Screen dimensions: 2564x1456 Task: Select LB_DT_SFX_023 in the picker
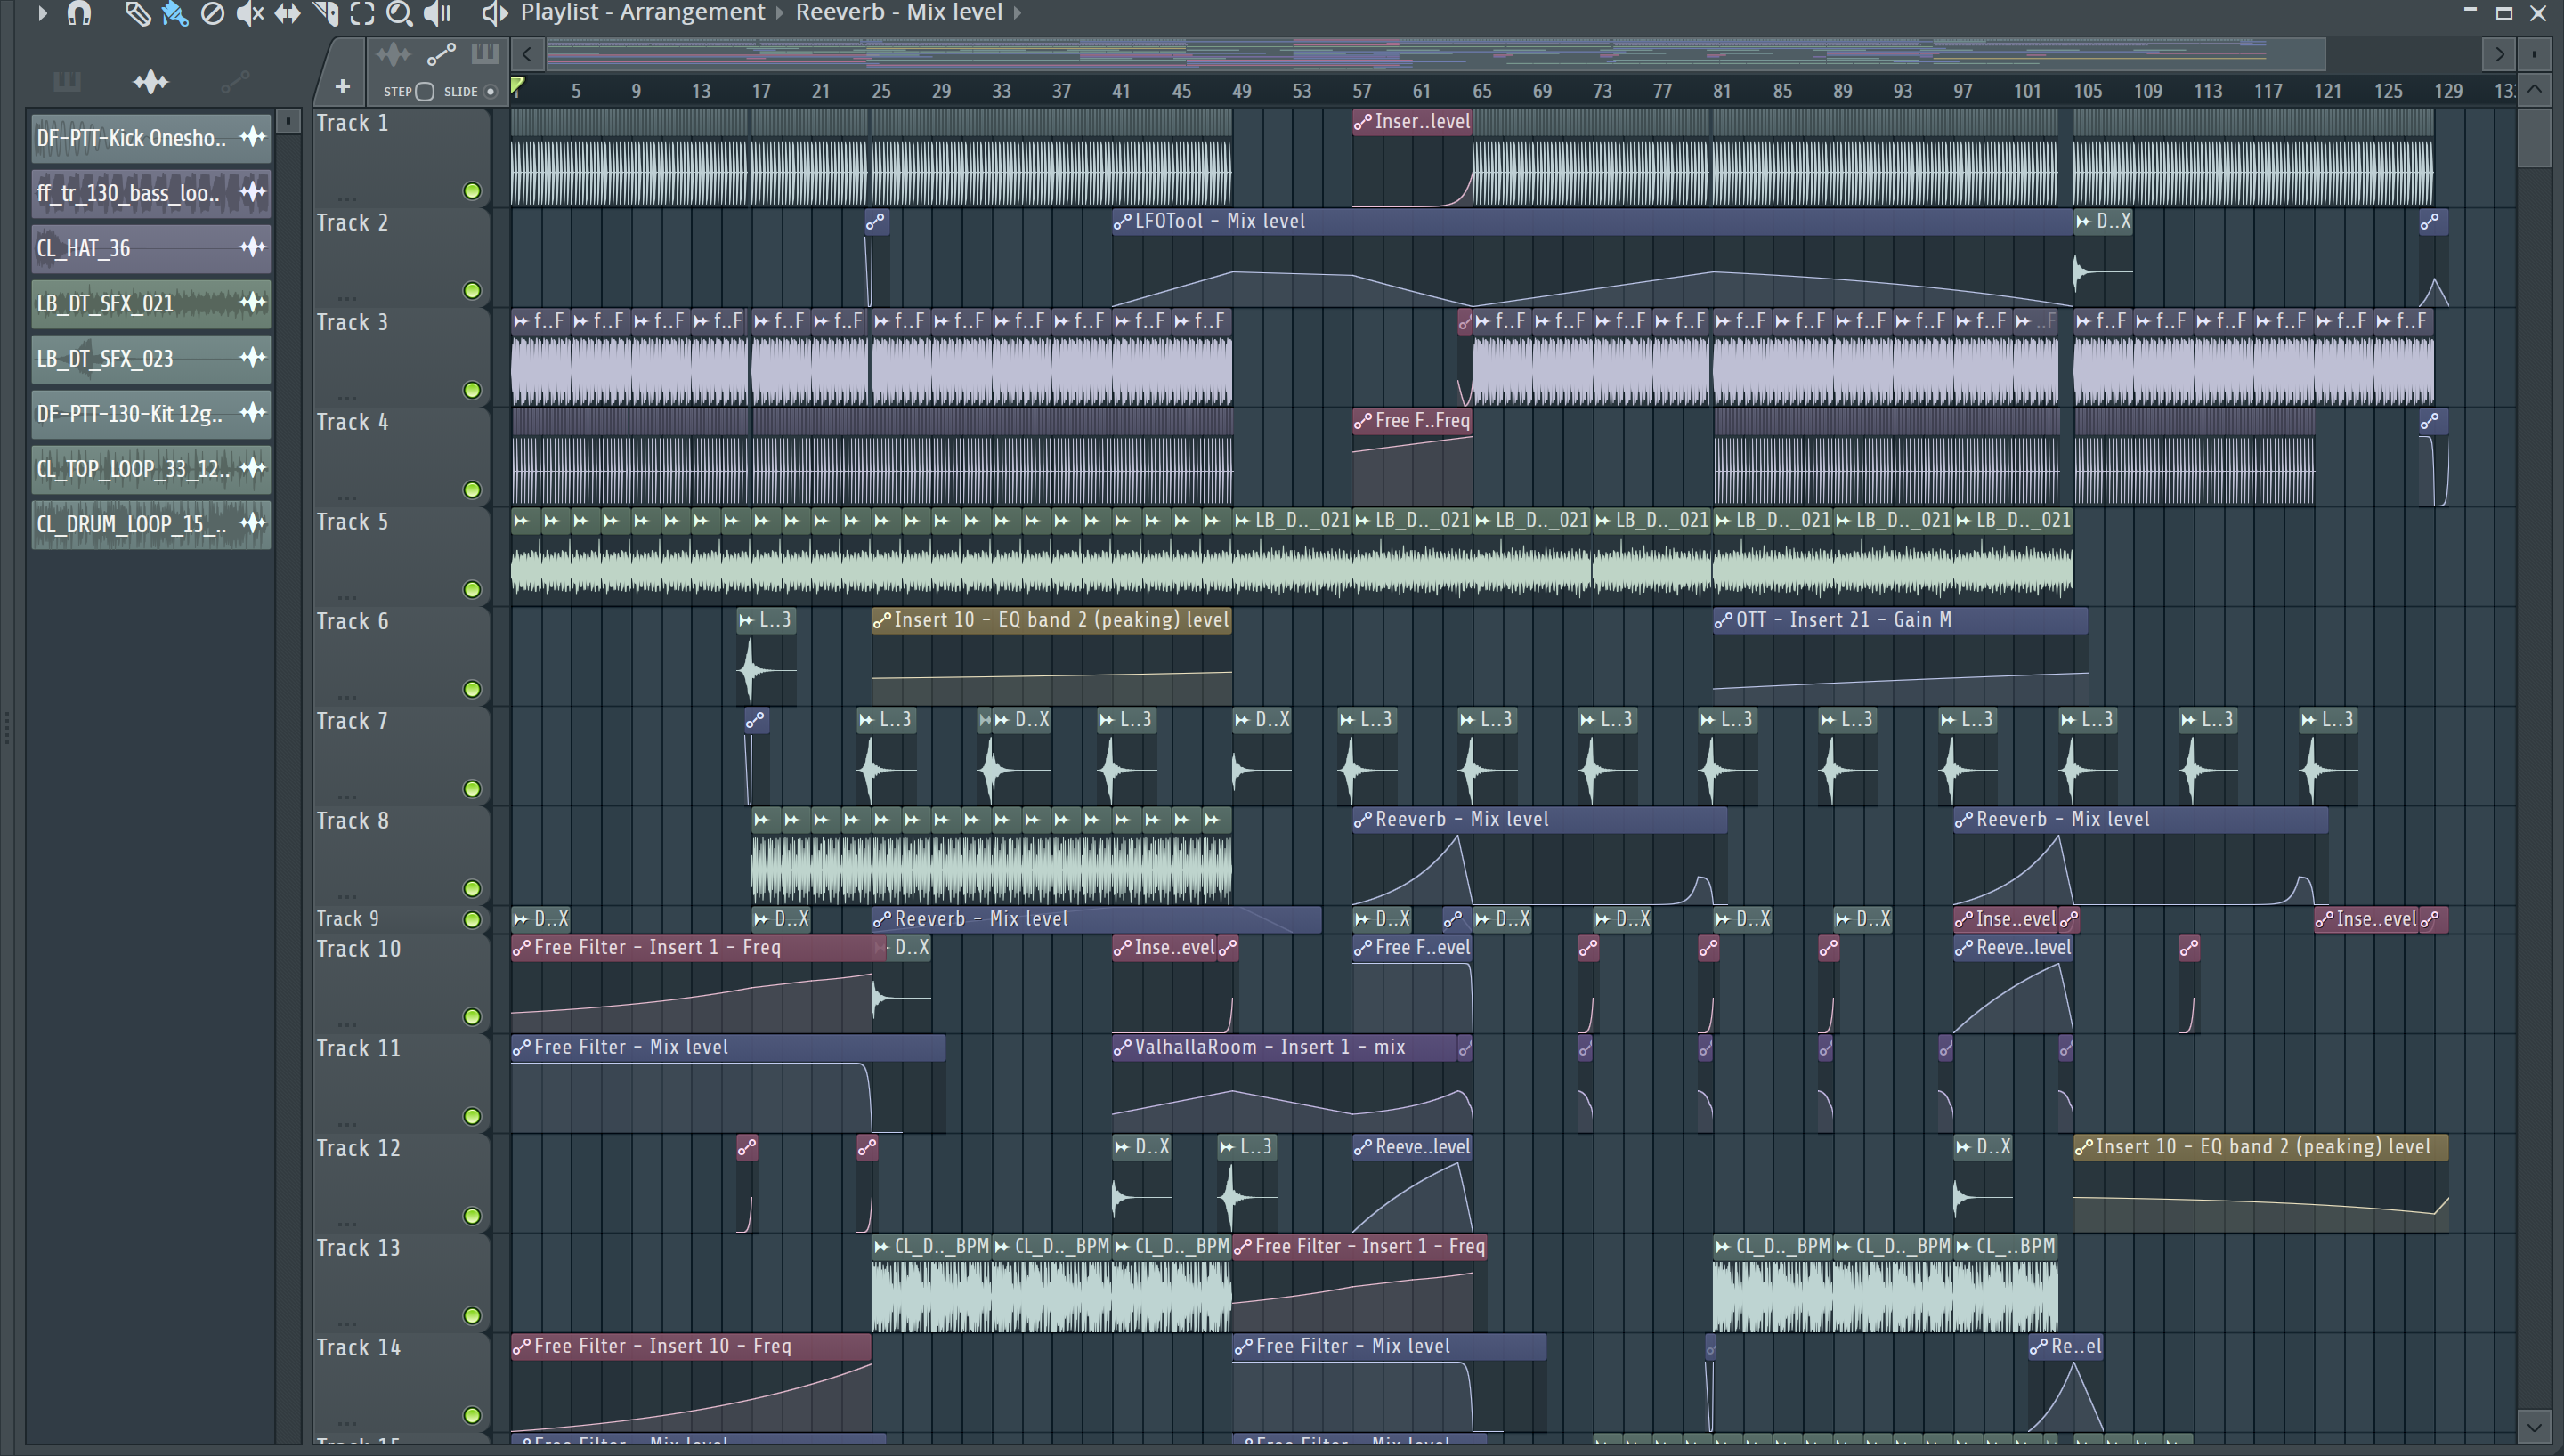pyautogui.click(x=151, y=357)
